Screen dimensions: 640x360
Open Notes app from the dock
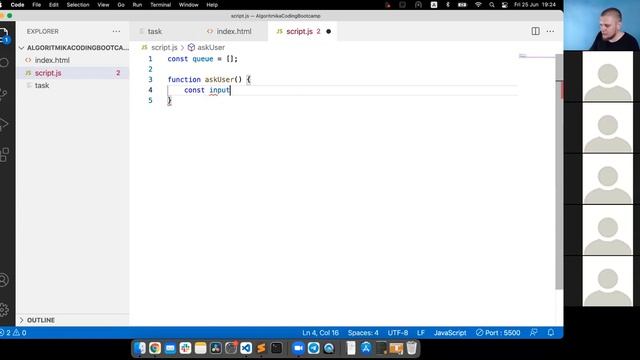[200, 348]
